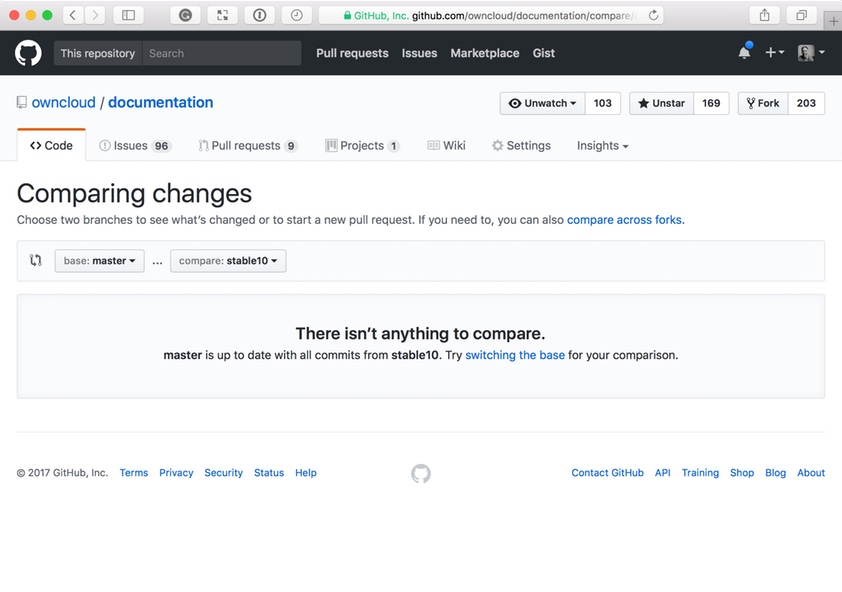The height and width of the screenshot is (592, 842).
Task: Open the base: master branch dropdown
Action: tap(99, 260)
